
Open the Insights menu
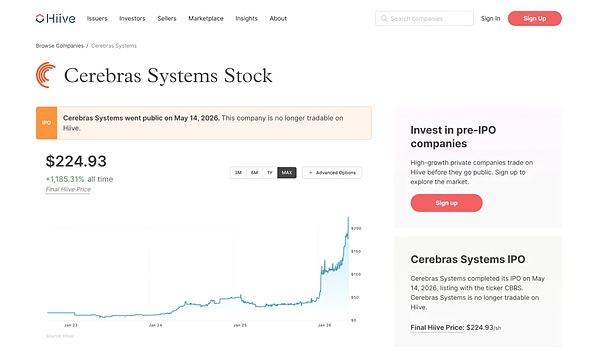point(246,18)
